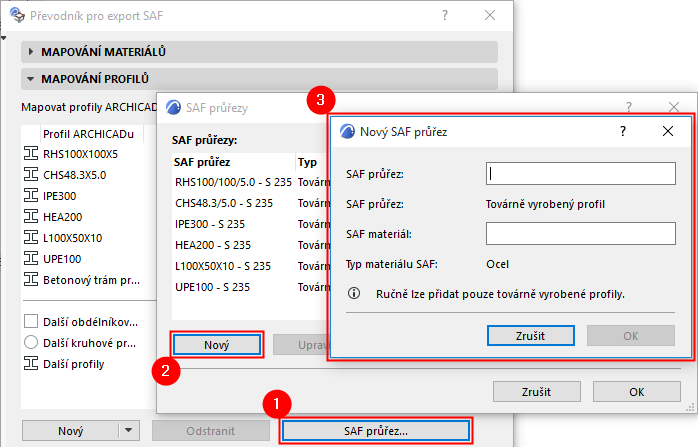Click partially hidden Upravit button
Viewport: 698px width, 447px height.
click(x=300, y=345)
